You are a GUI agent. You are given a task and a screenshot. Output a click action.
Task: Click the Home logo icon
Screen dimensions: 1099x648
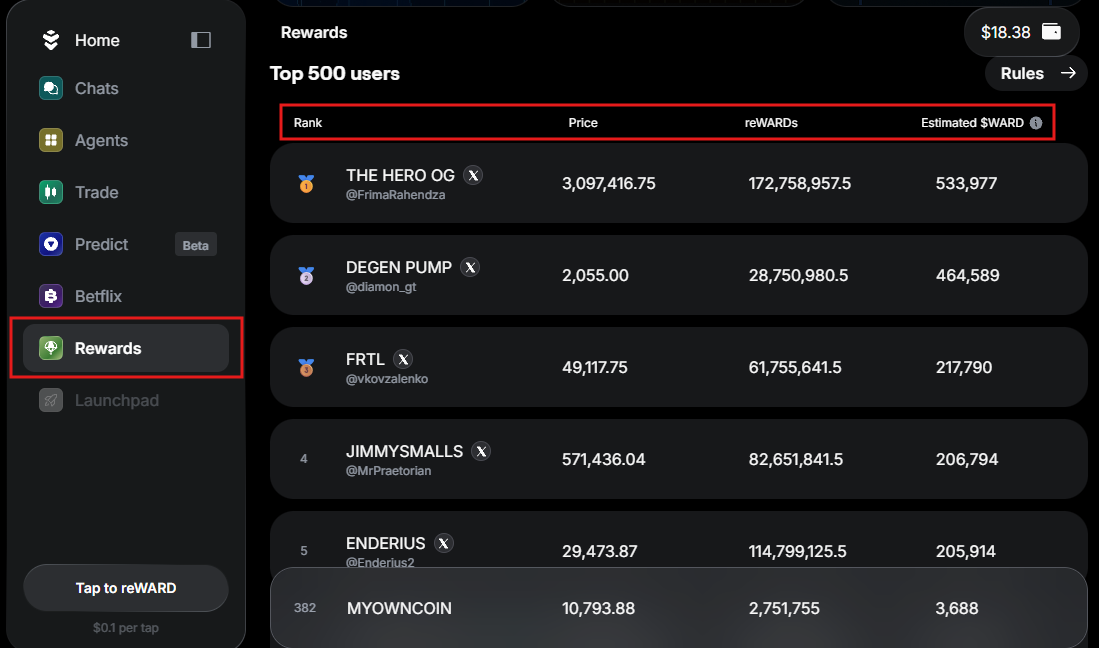51,40
